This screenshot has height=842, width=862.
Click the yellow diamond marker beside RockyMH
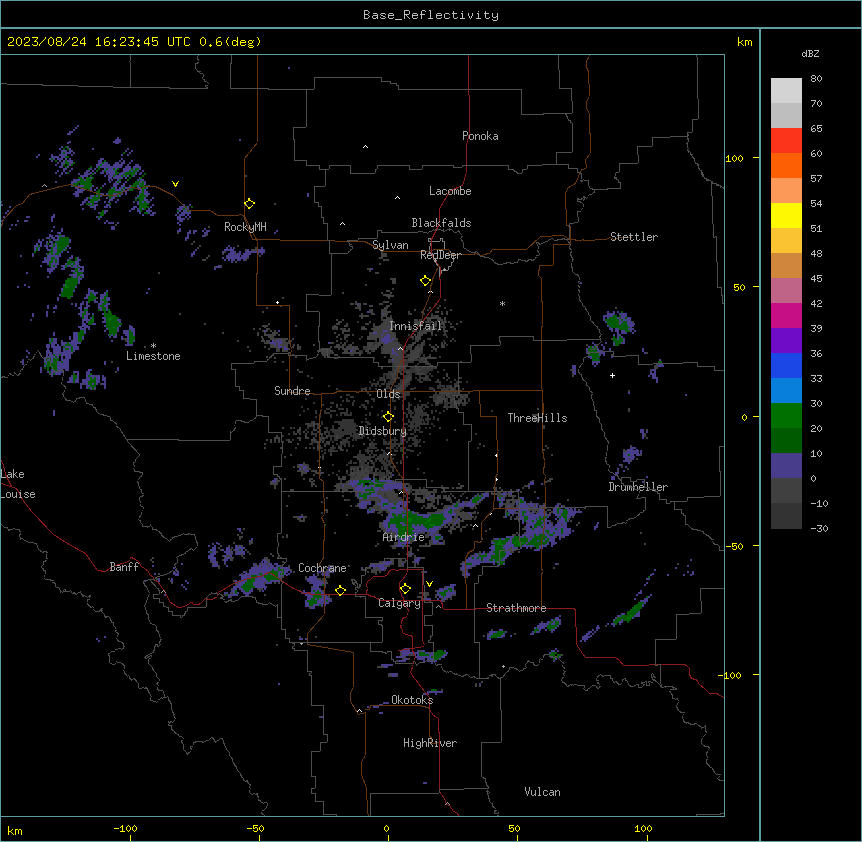click(250, 204)
